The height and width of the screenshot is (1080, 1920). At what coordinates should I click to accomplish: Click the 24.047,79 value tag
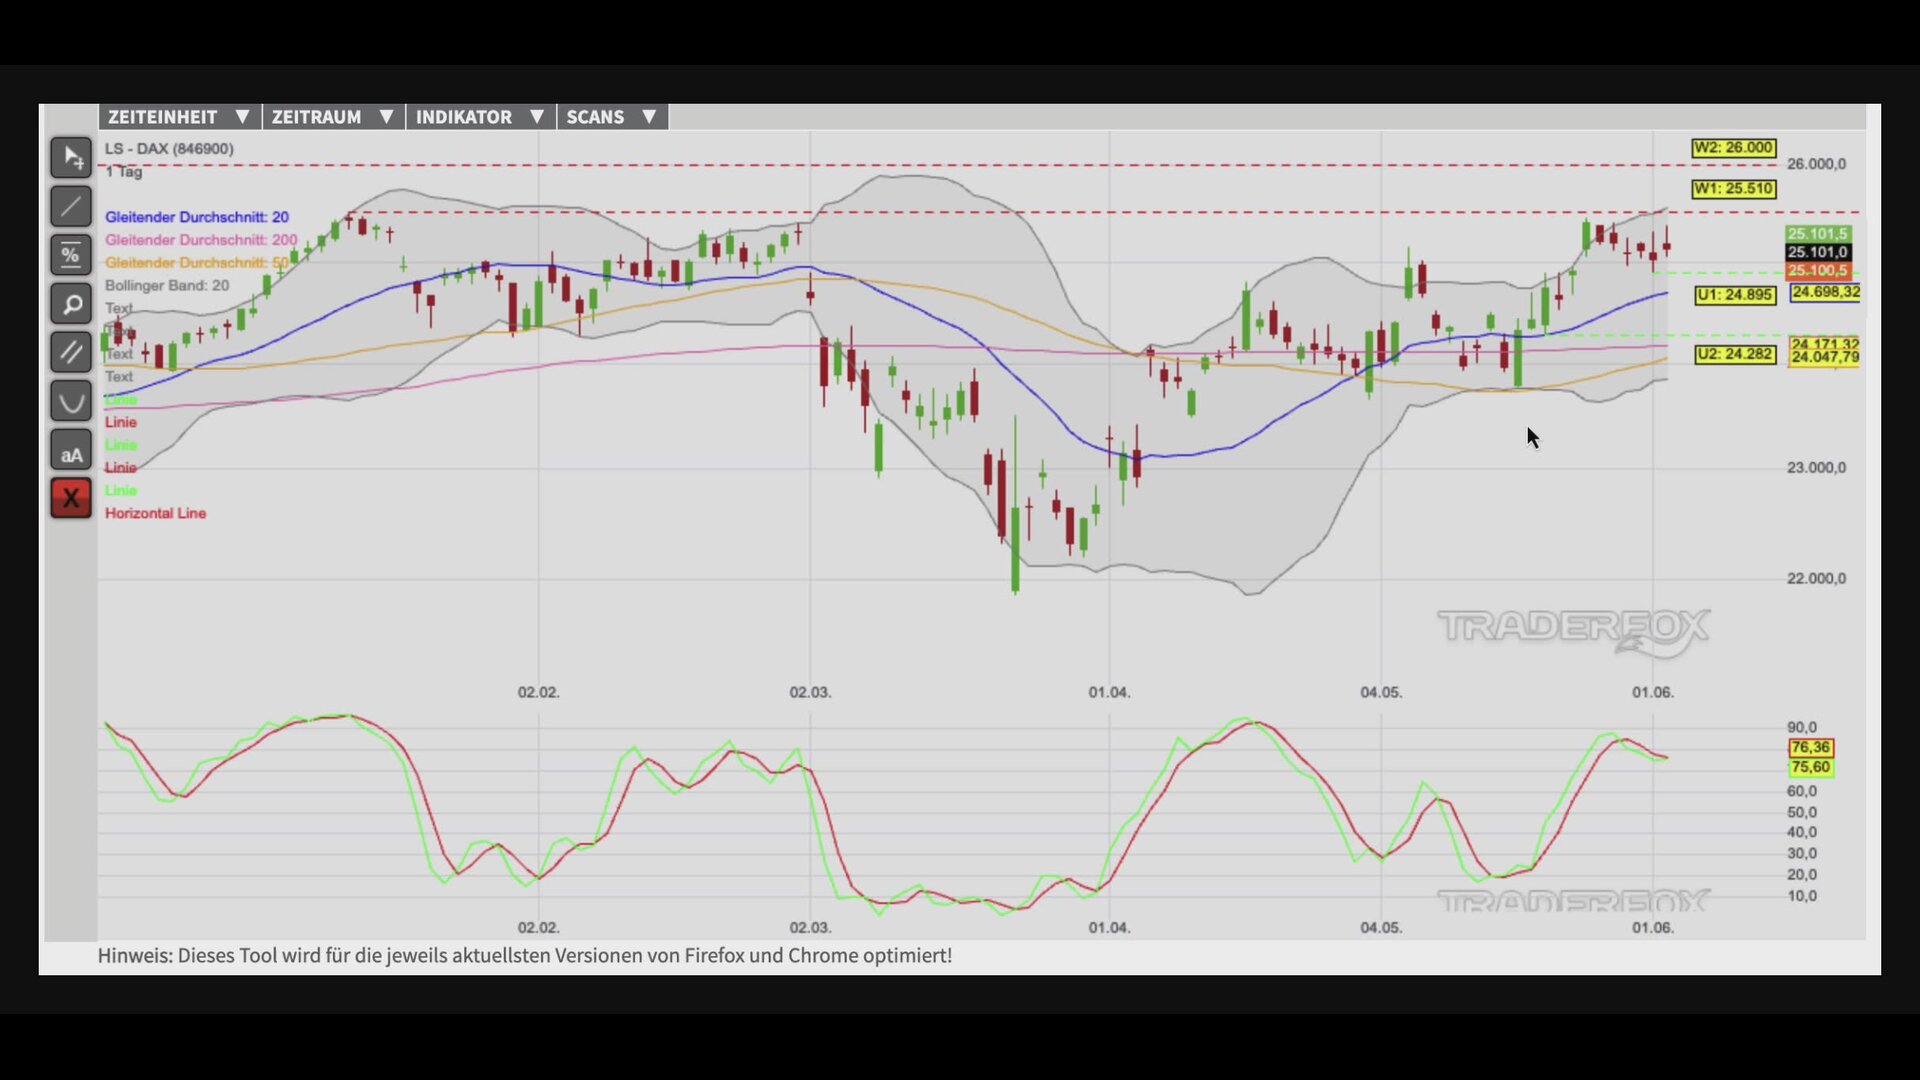click(1825, 358)
